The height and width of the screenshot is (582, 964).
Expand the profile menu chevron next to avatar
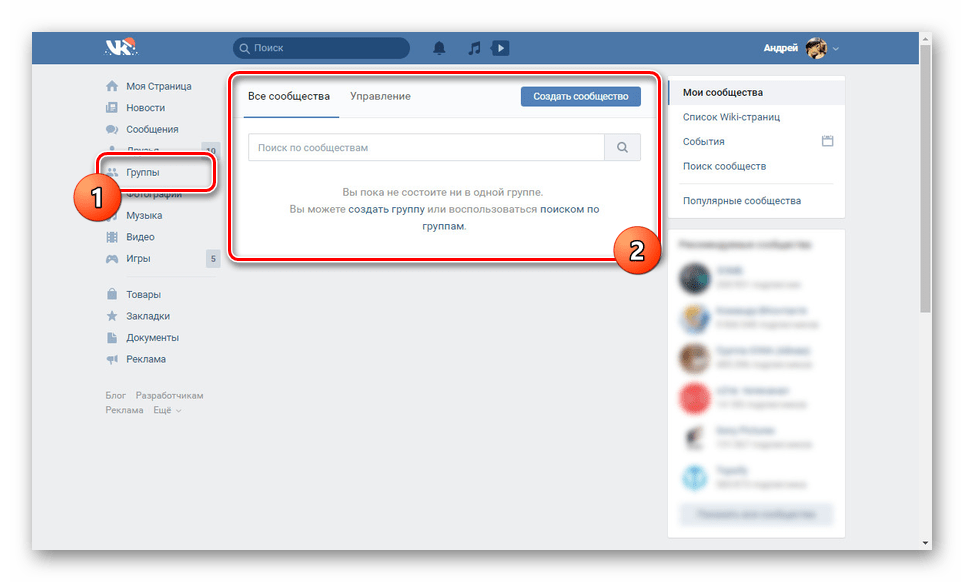coord(836,49)
